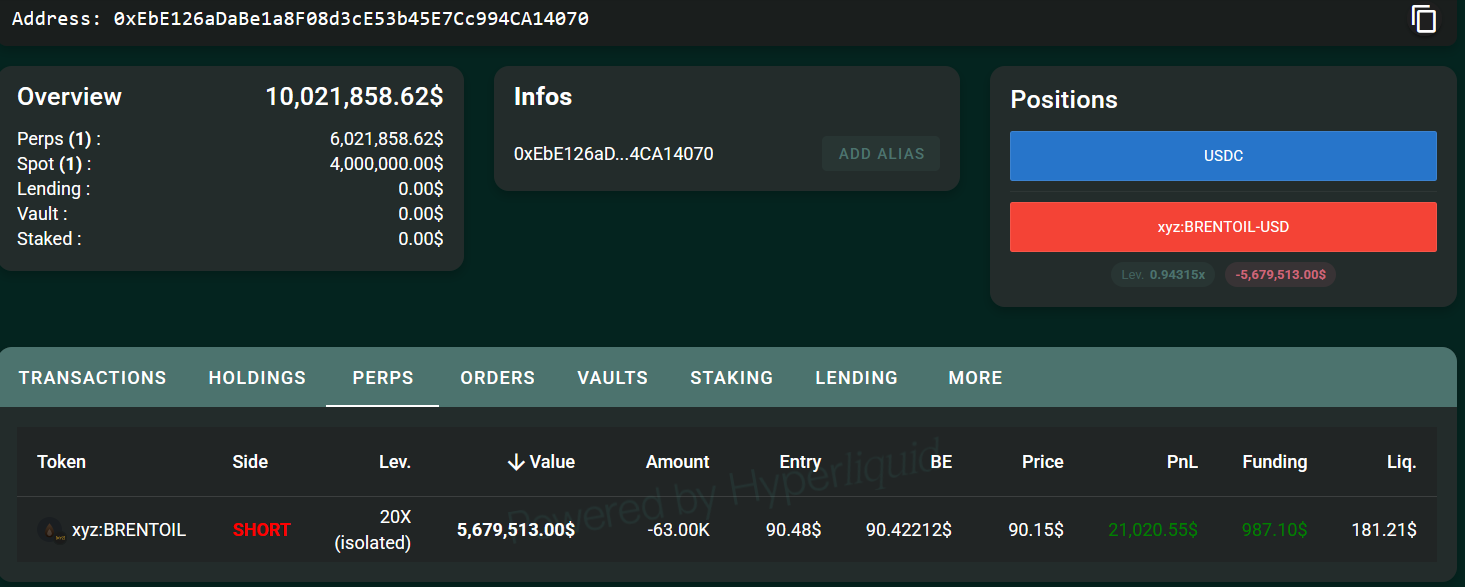Click the sort arrow beside the Value header
Image resolution: width=1465 pixels, height=587 pixels.
(516, 462)
